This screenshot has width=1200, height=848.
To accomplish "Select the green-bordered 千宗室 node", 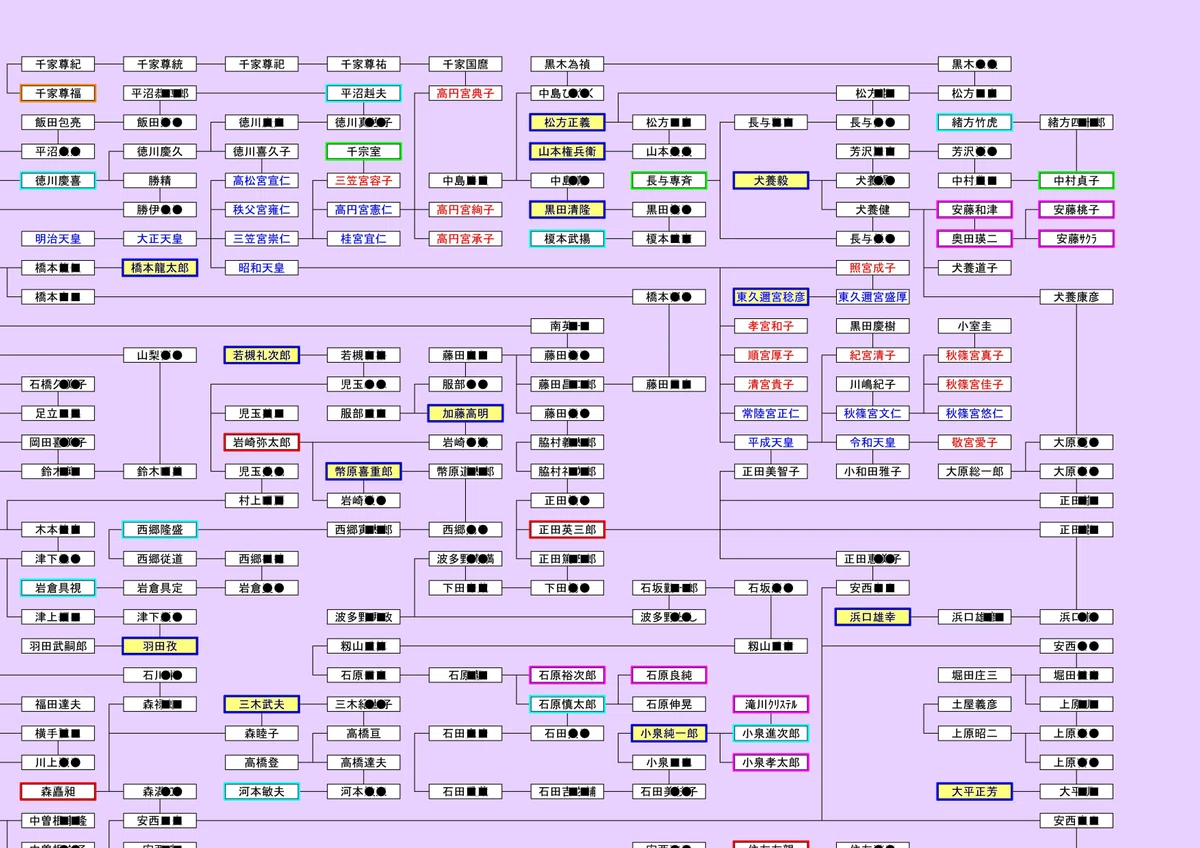I will [x=364, y=152].
